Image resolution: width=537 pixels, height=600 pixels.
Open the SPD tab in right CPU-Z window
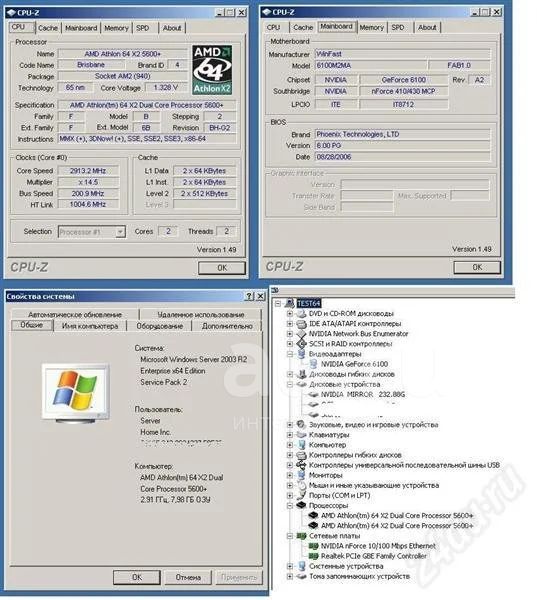coord(398,28)
